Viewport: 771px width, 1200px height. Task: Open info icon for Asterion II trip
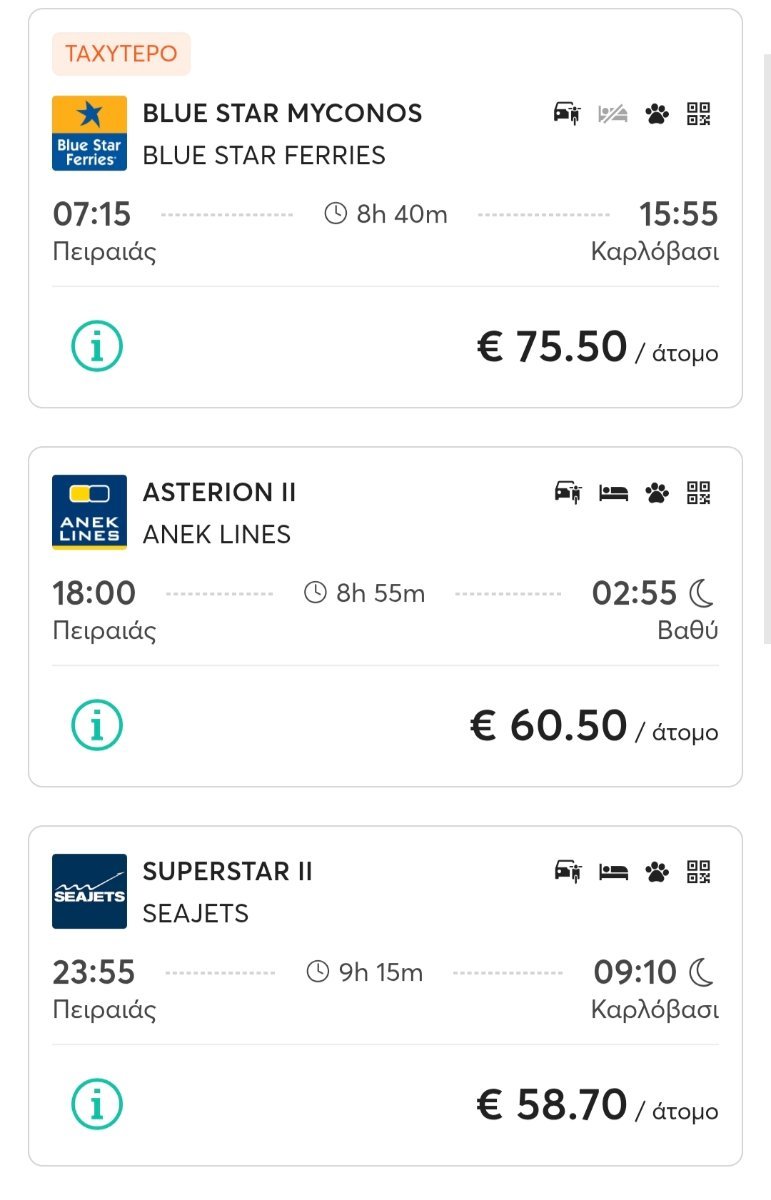(97, 725)
